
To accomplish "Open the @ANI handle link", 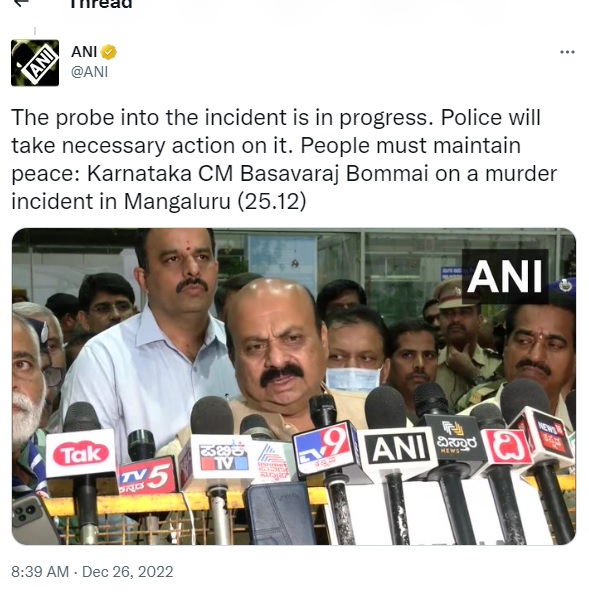I will [90, 72].
